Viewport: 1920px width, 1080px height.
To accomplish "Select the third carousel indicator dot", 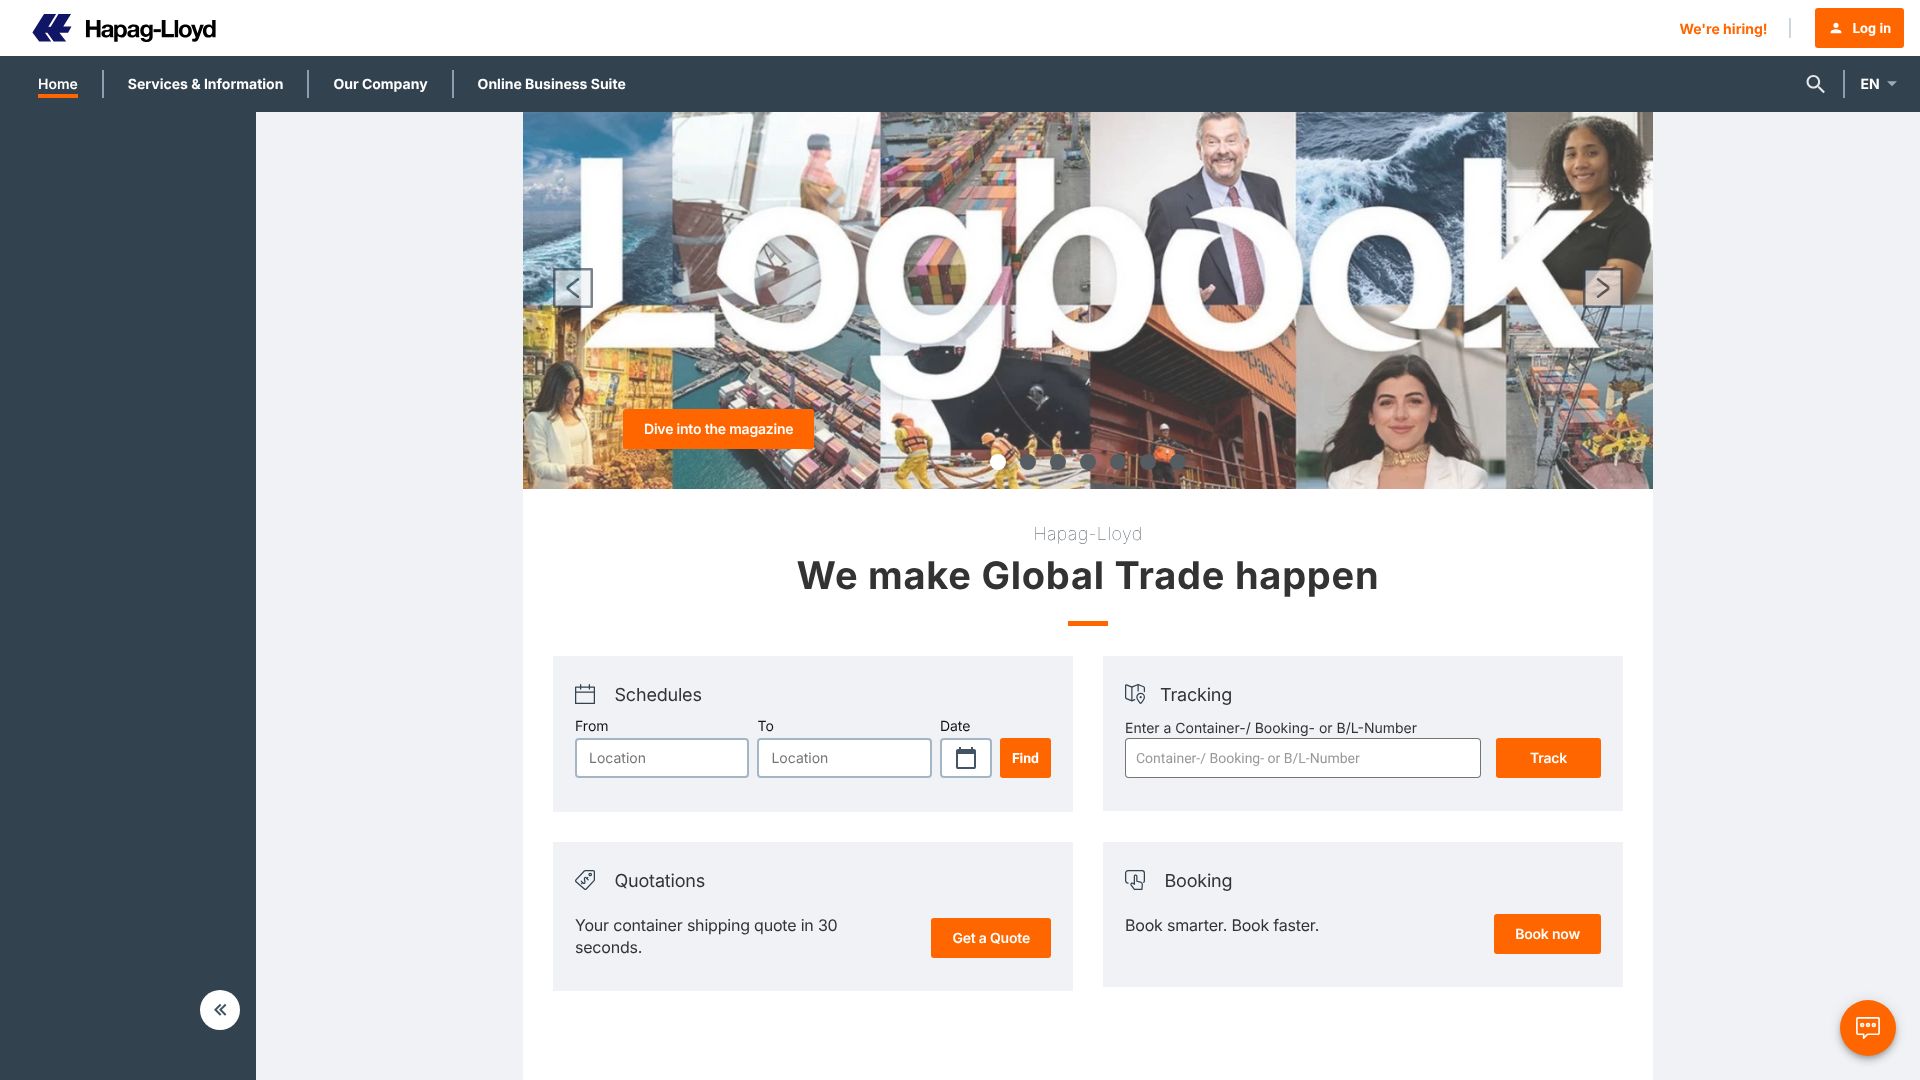I will (1058, 462).
